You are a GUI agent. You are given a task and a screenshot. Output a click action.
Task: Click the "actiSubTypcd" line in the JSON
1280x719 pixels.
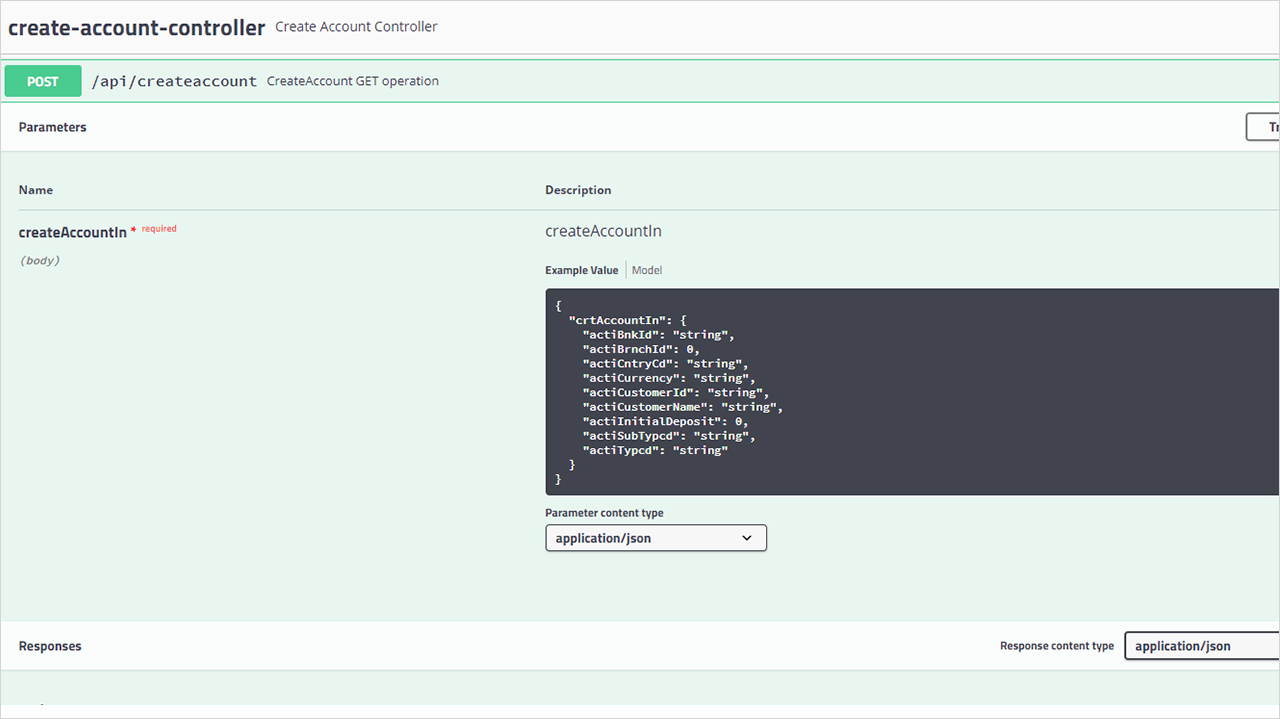tap(669, 436)
